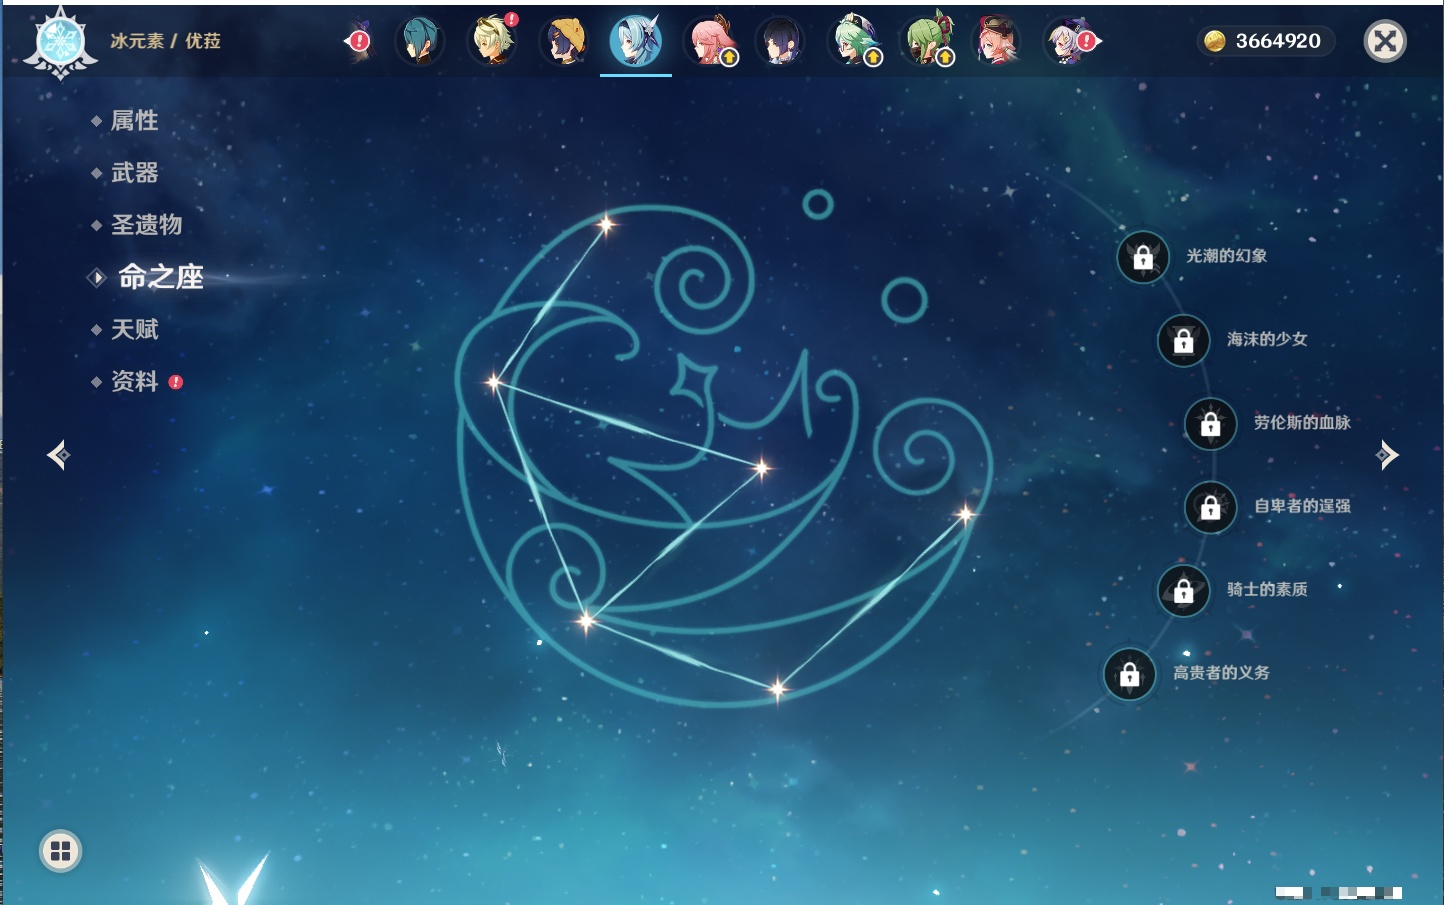Image resolution: width=1444 pixels, height=905 pixels.
Task: Click the lock icon for 自卑者的逞强
Action: pos(1211,507)
